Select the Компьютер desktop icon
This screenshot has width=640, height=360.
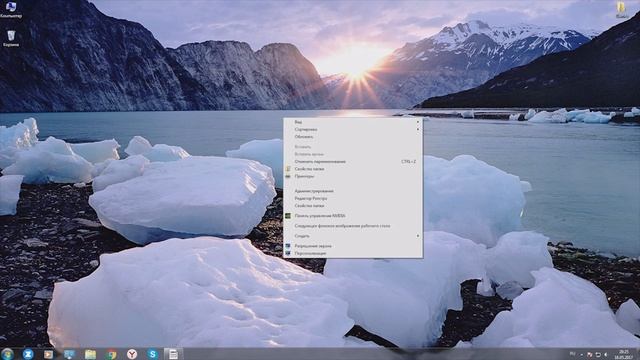(11, 9)
